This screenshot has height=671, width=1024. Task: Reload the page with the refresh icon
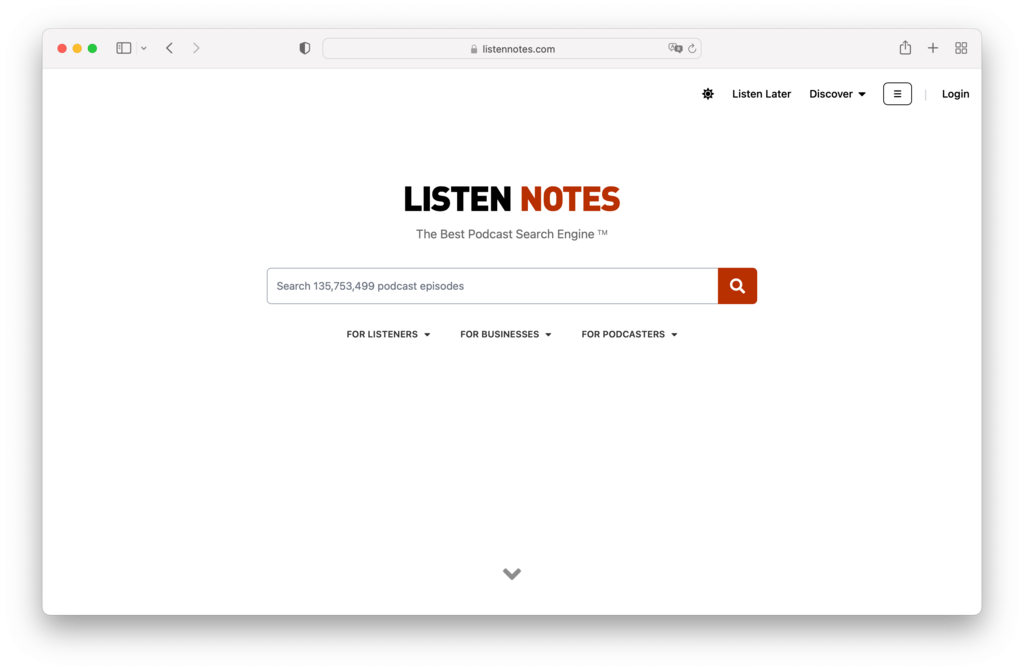click(x=692, y=48)
